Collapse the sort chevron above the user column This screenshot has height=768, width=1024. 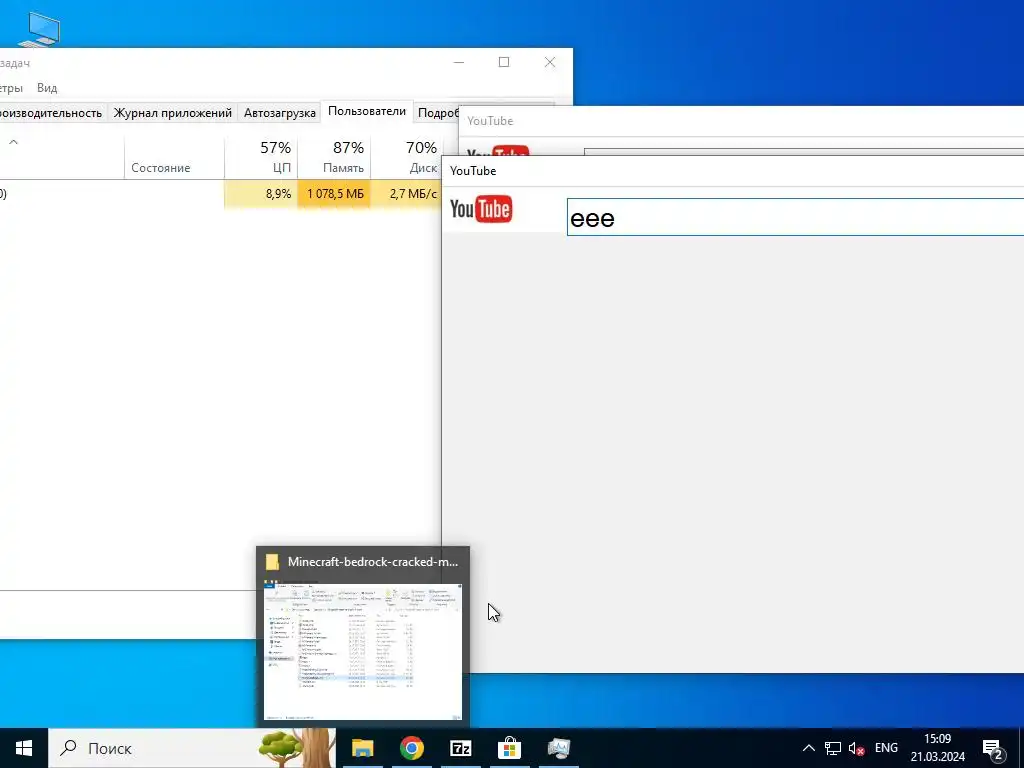(x=13, y=142)
